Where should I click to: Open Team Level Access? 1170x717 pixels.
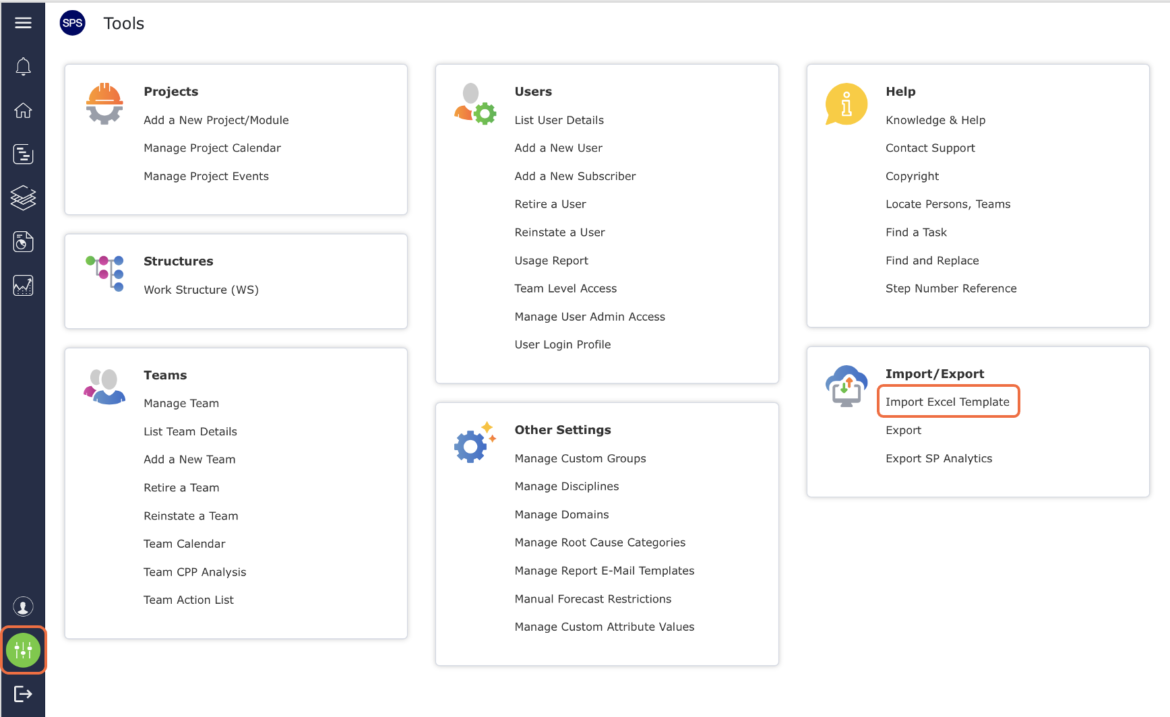coord(566,288)
